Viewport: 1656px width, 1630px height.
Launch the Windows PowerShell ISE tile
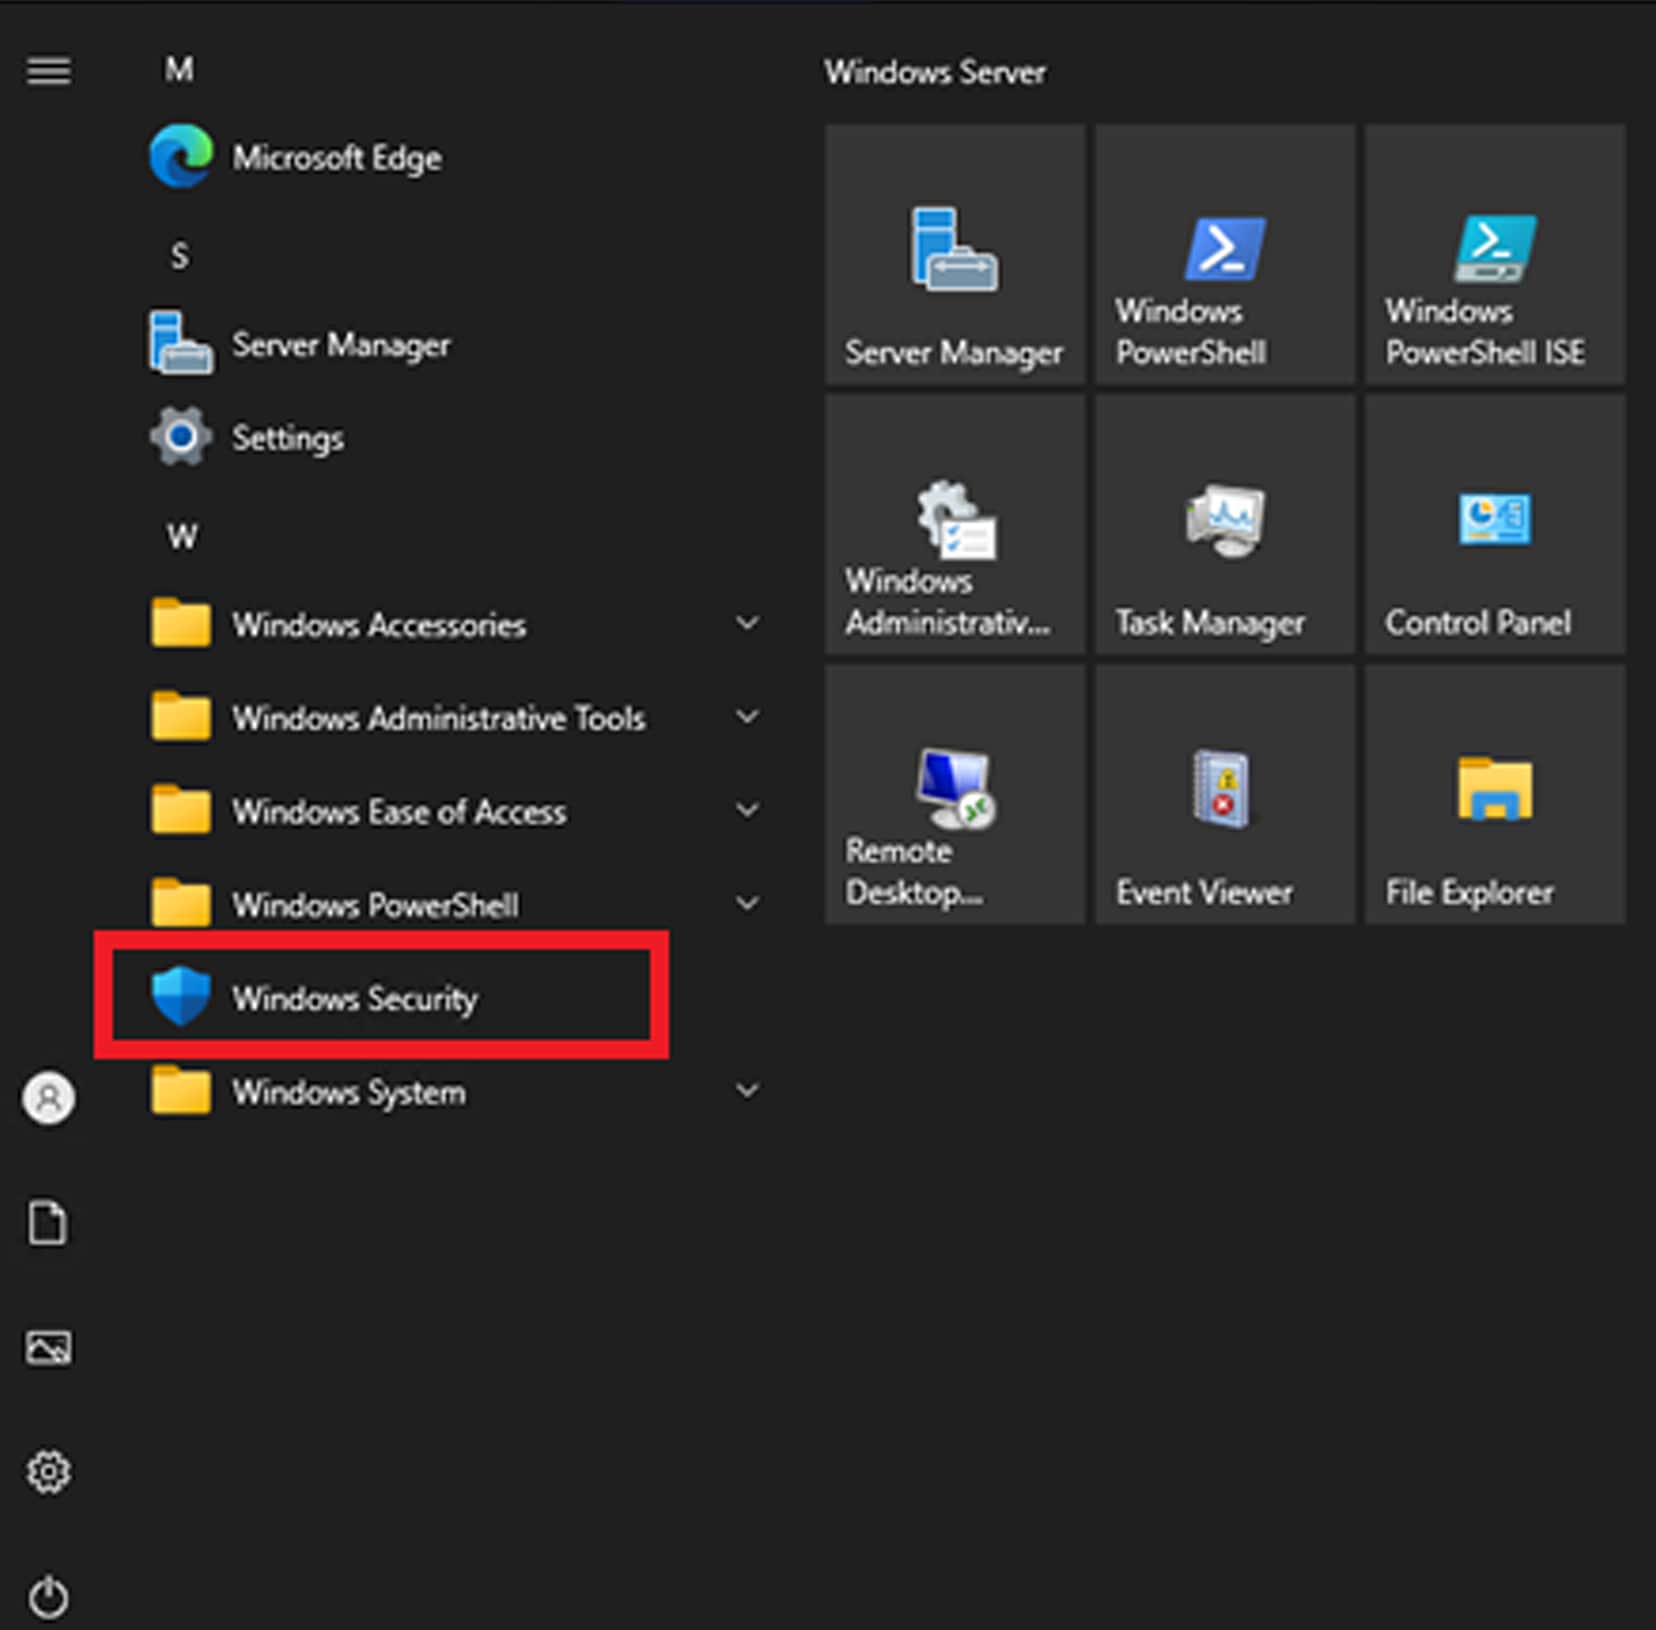[1495, 254]
